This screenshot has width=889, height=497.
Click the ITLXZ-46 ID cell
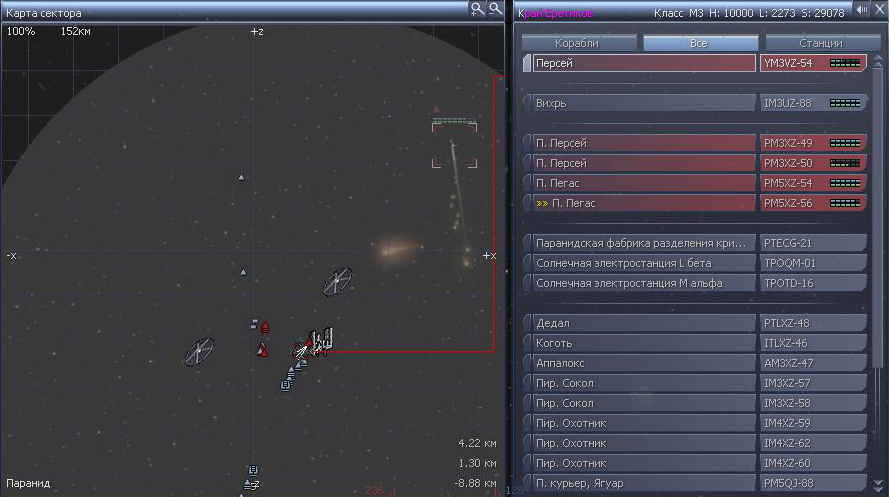[813, 343]
